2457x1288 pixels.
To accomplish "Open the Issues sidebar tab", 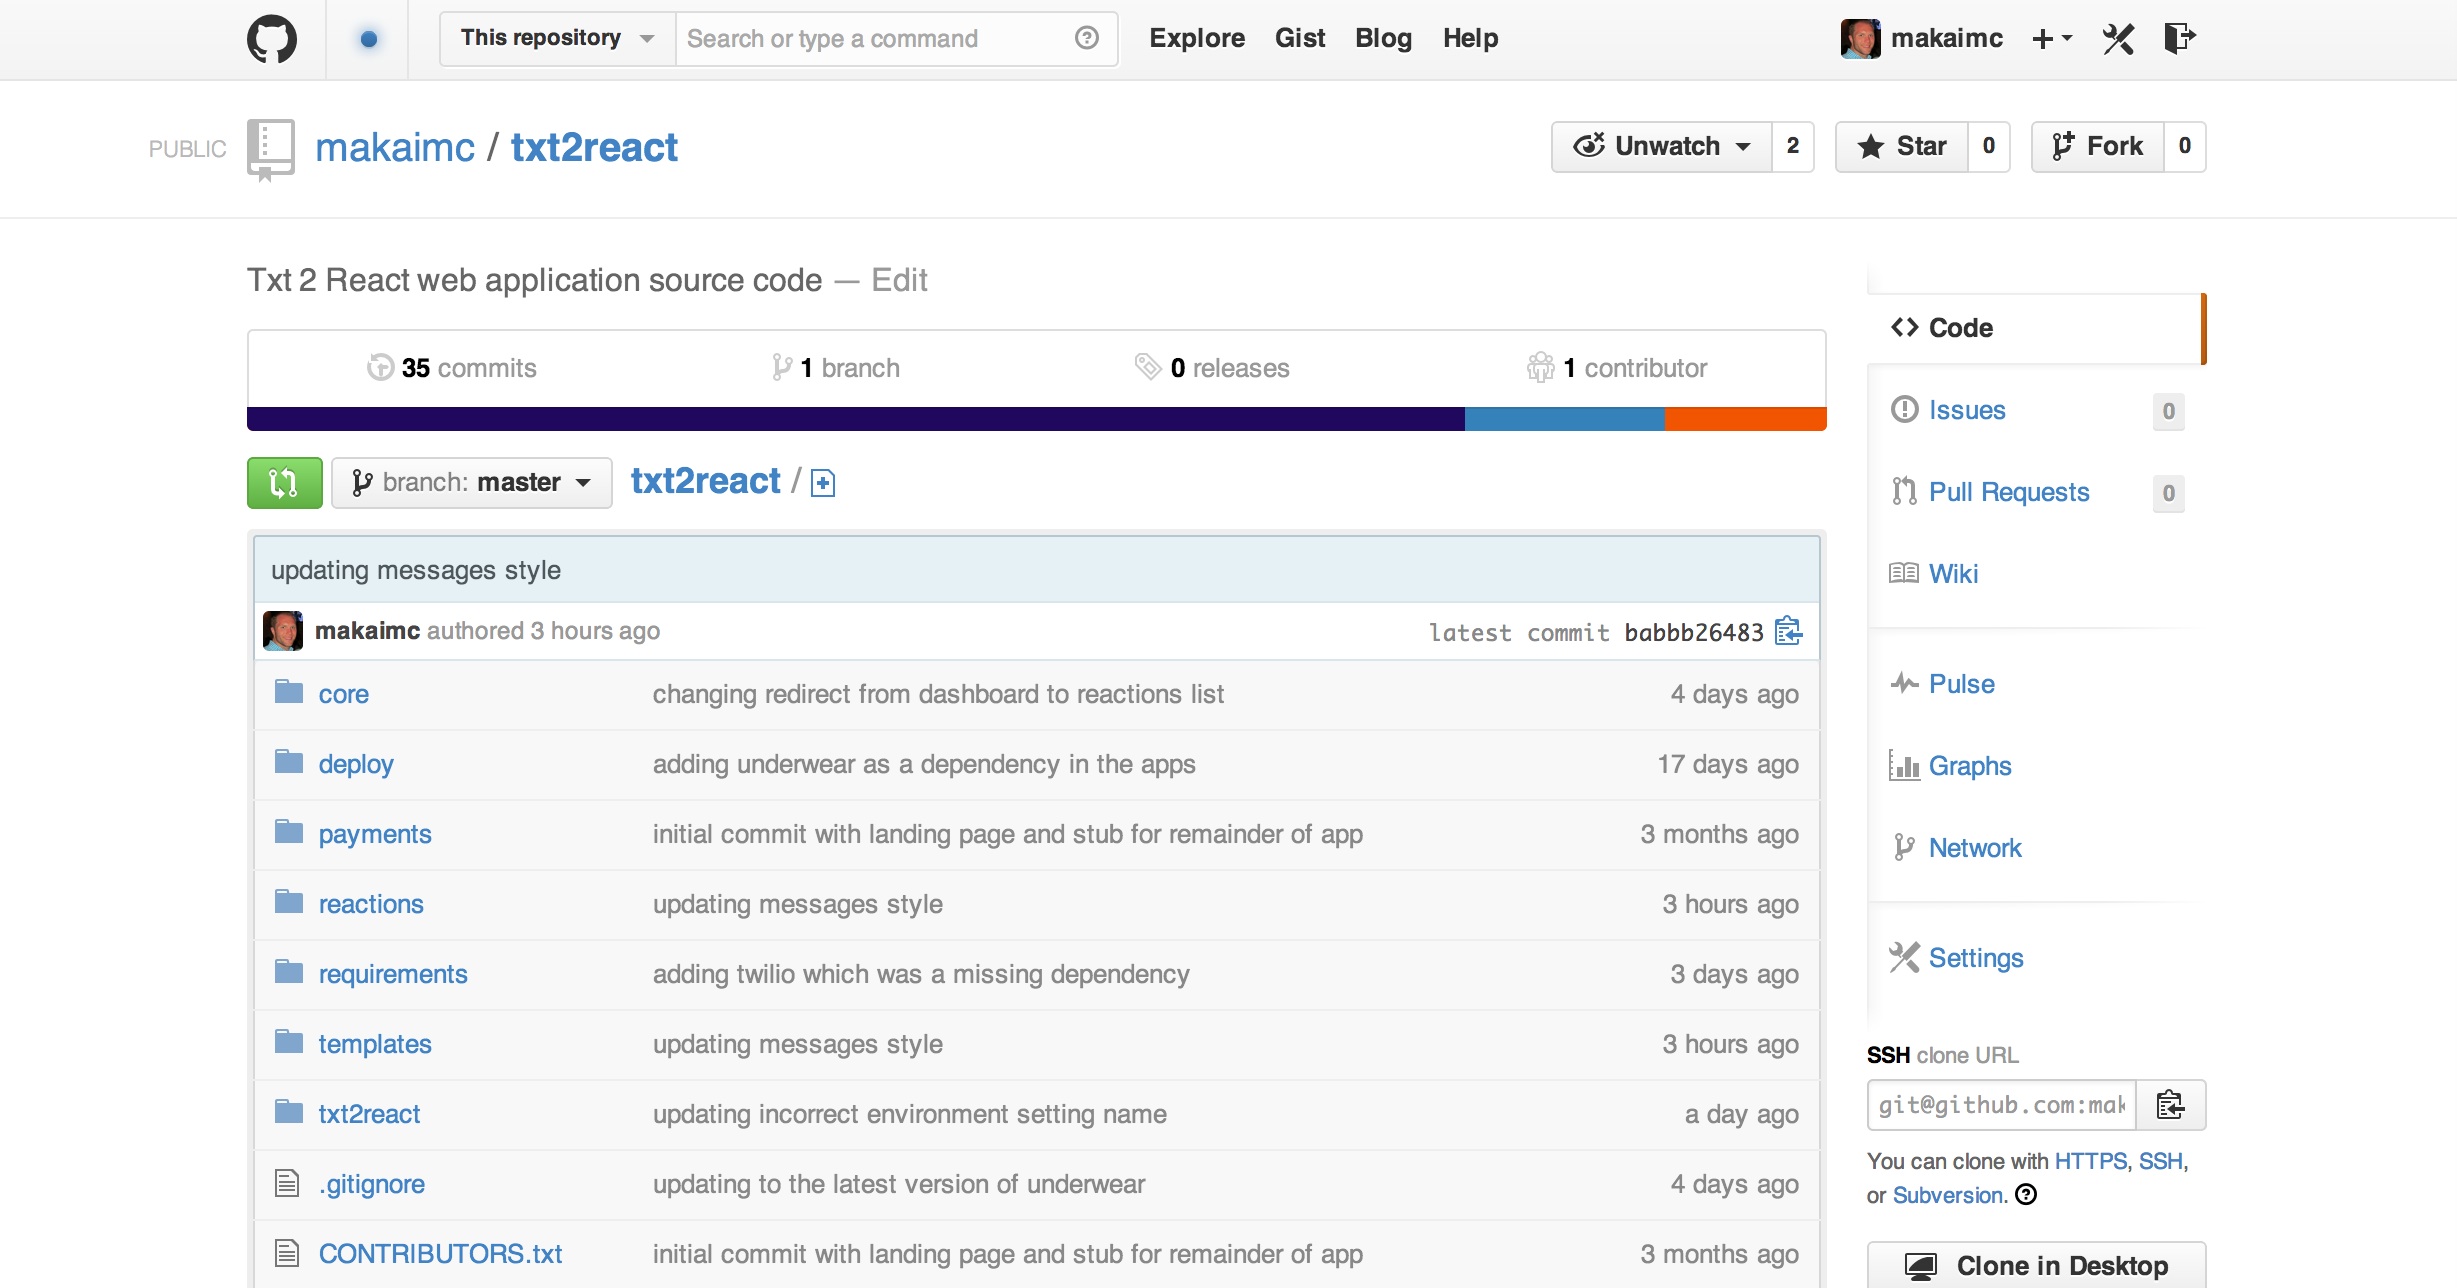I will tap(1967, 410).
